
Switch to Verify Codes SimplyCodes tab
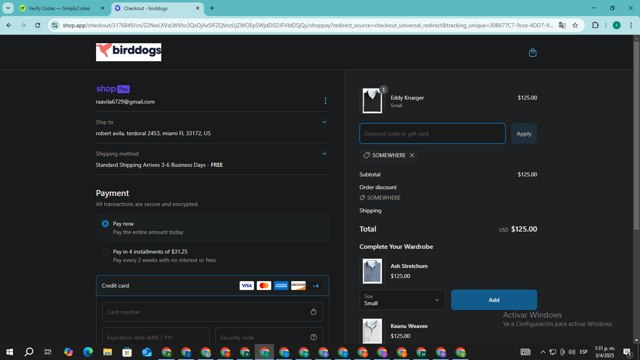(59, 8)
